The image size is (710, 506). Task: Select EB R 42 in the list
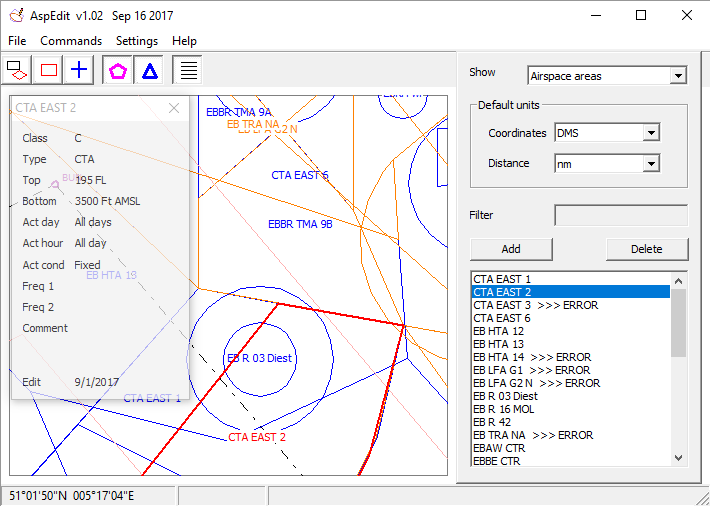coord(571,422)
